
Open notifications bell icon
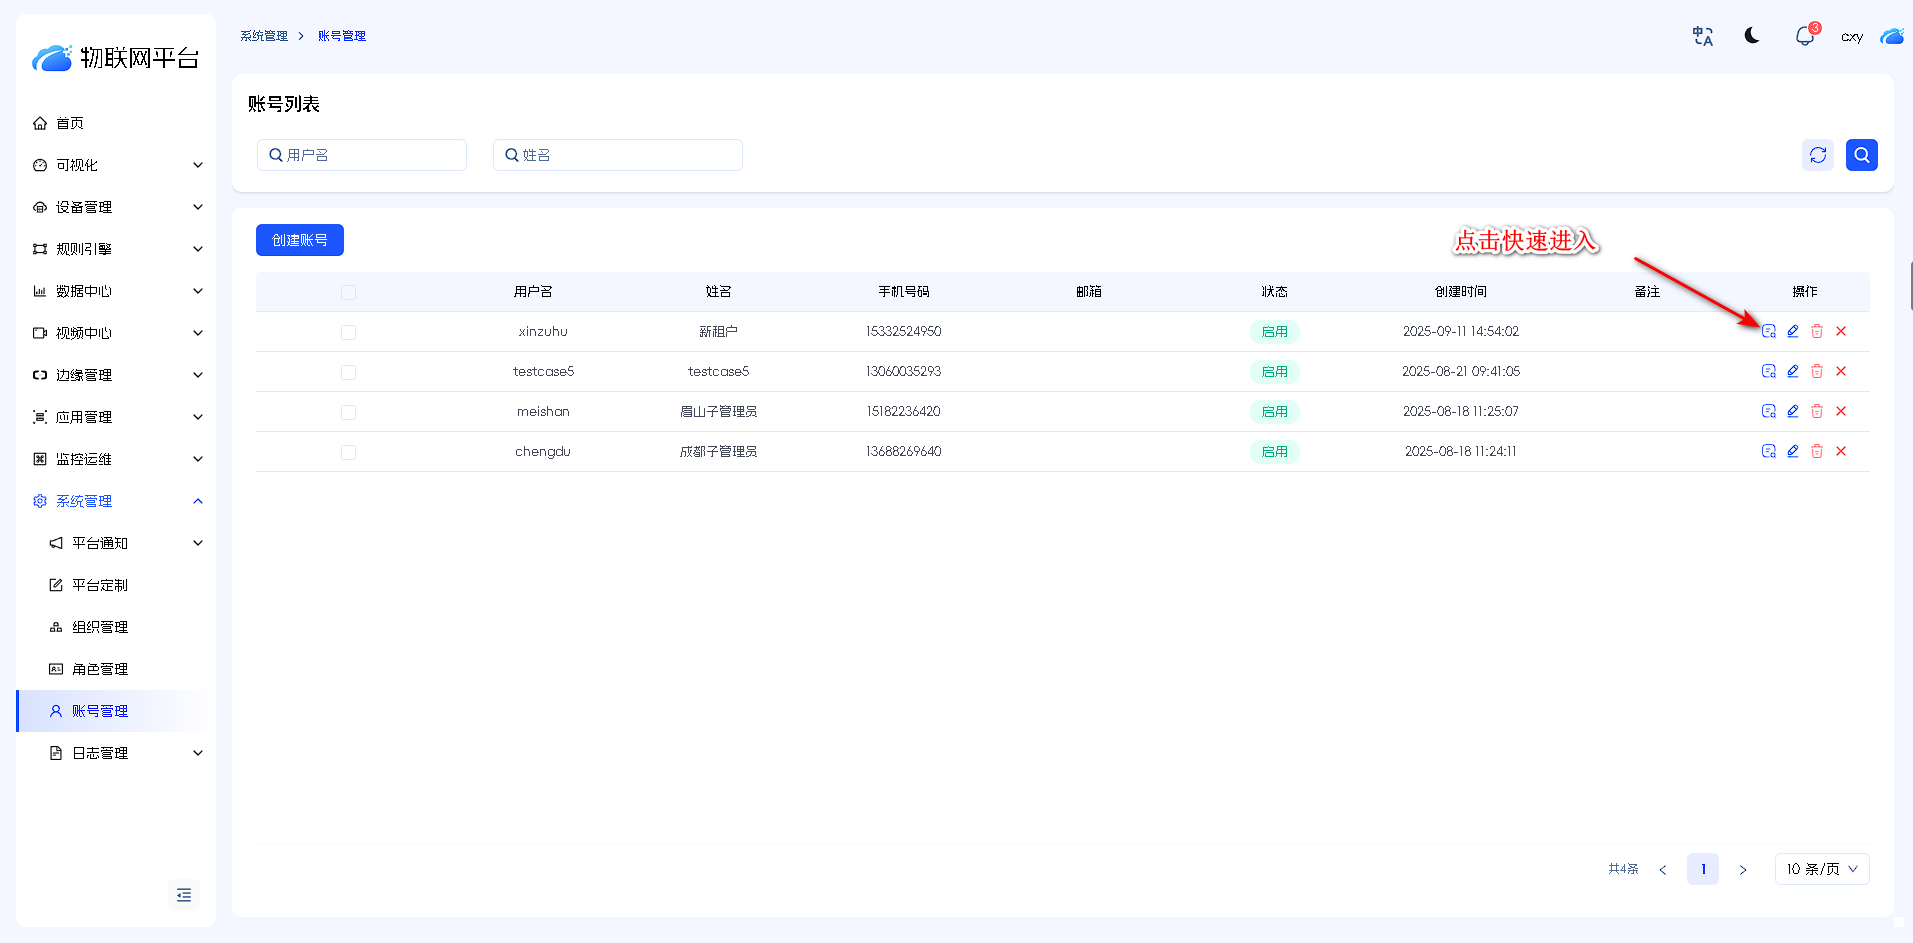[x=1804, y=36]
